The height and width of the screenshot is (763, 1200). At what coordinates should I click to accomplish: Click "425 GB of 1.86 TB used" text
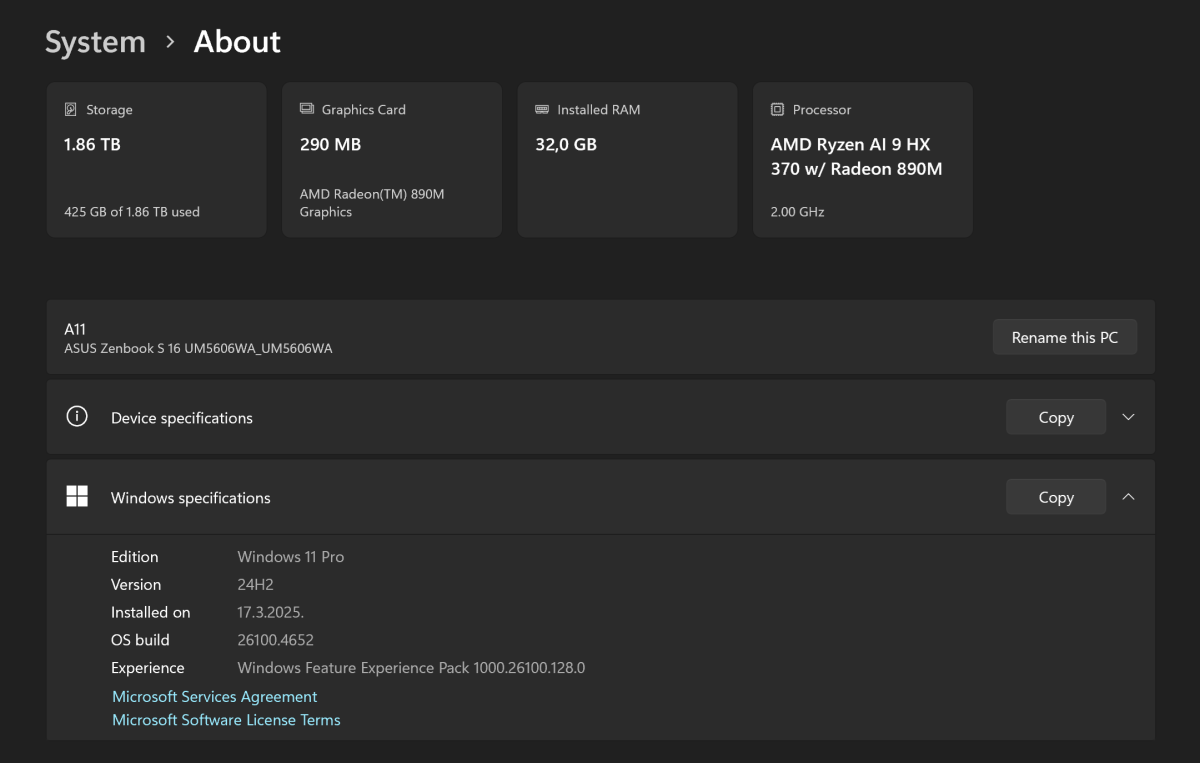tap(132, 212)
